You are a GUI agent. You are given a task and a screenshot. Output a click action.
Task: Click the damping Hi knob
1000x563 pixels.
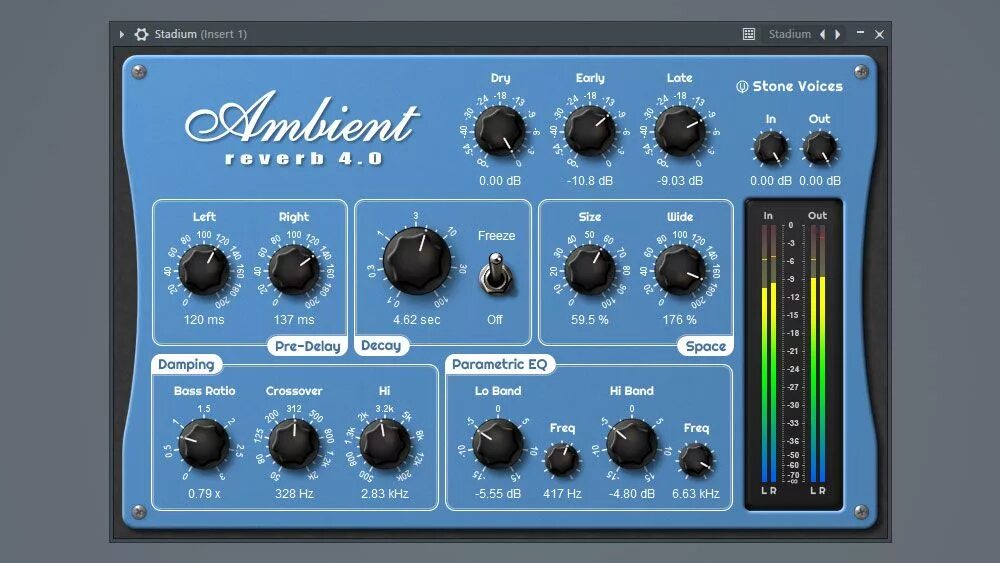(385, 444)
